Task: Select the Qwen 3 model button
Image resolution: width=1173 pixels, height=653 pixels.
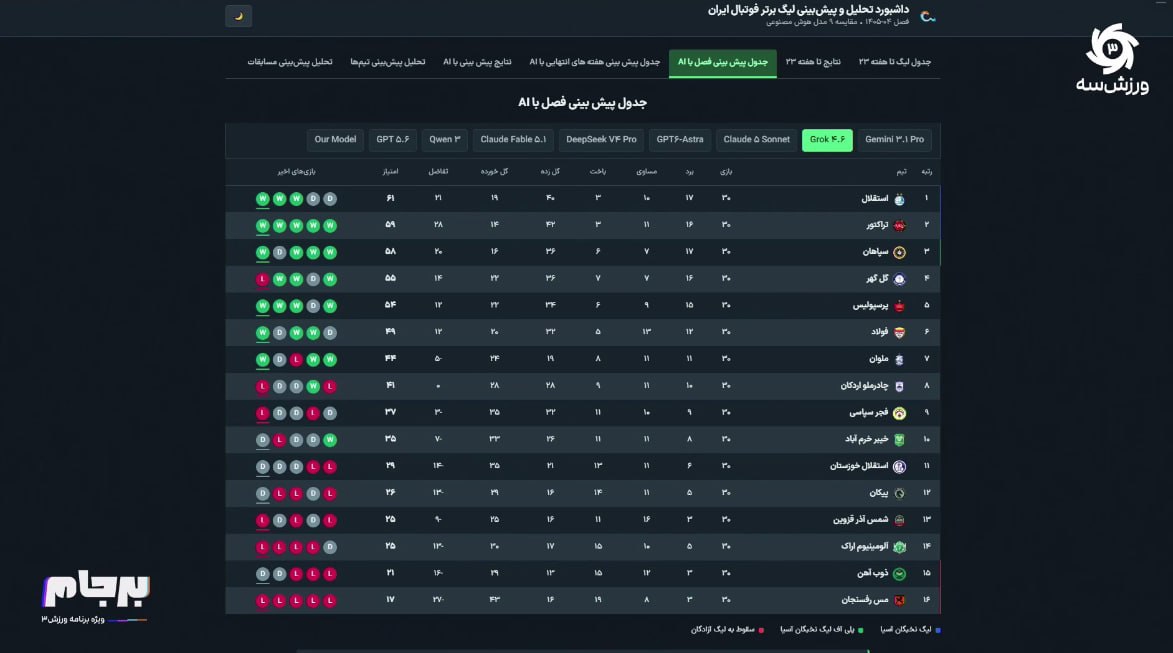Action: click(444, 140)
